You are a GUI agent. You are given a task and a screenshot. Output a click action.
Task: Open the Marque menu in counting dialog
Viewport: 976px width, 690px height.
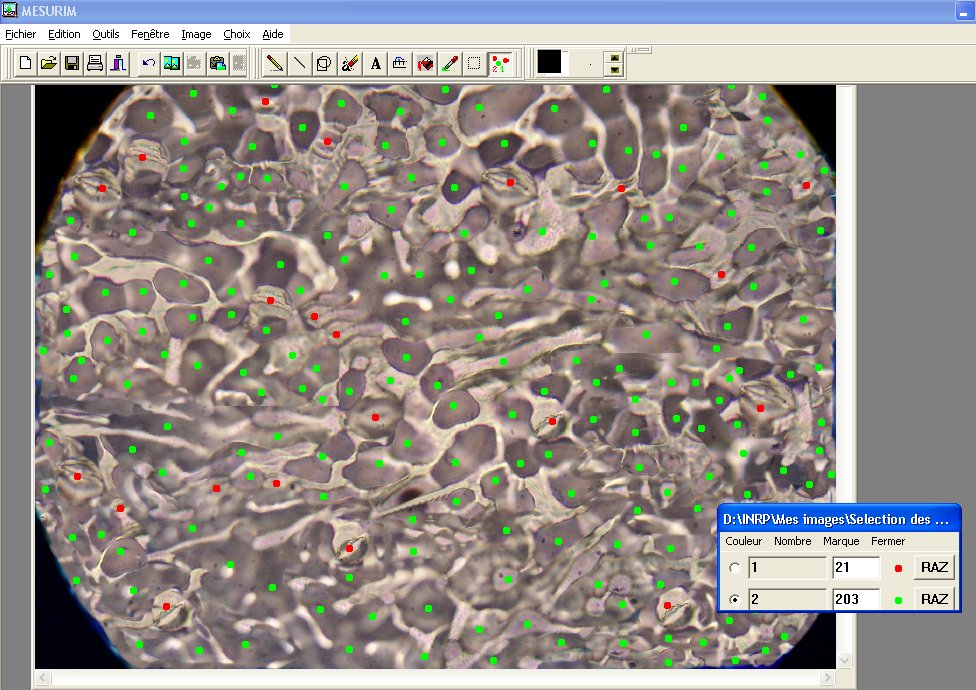coord(841,541)
